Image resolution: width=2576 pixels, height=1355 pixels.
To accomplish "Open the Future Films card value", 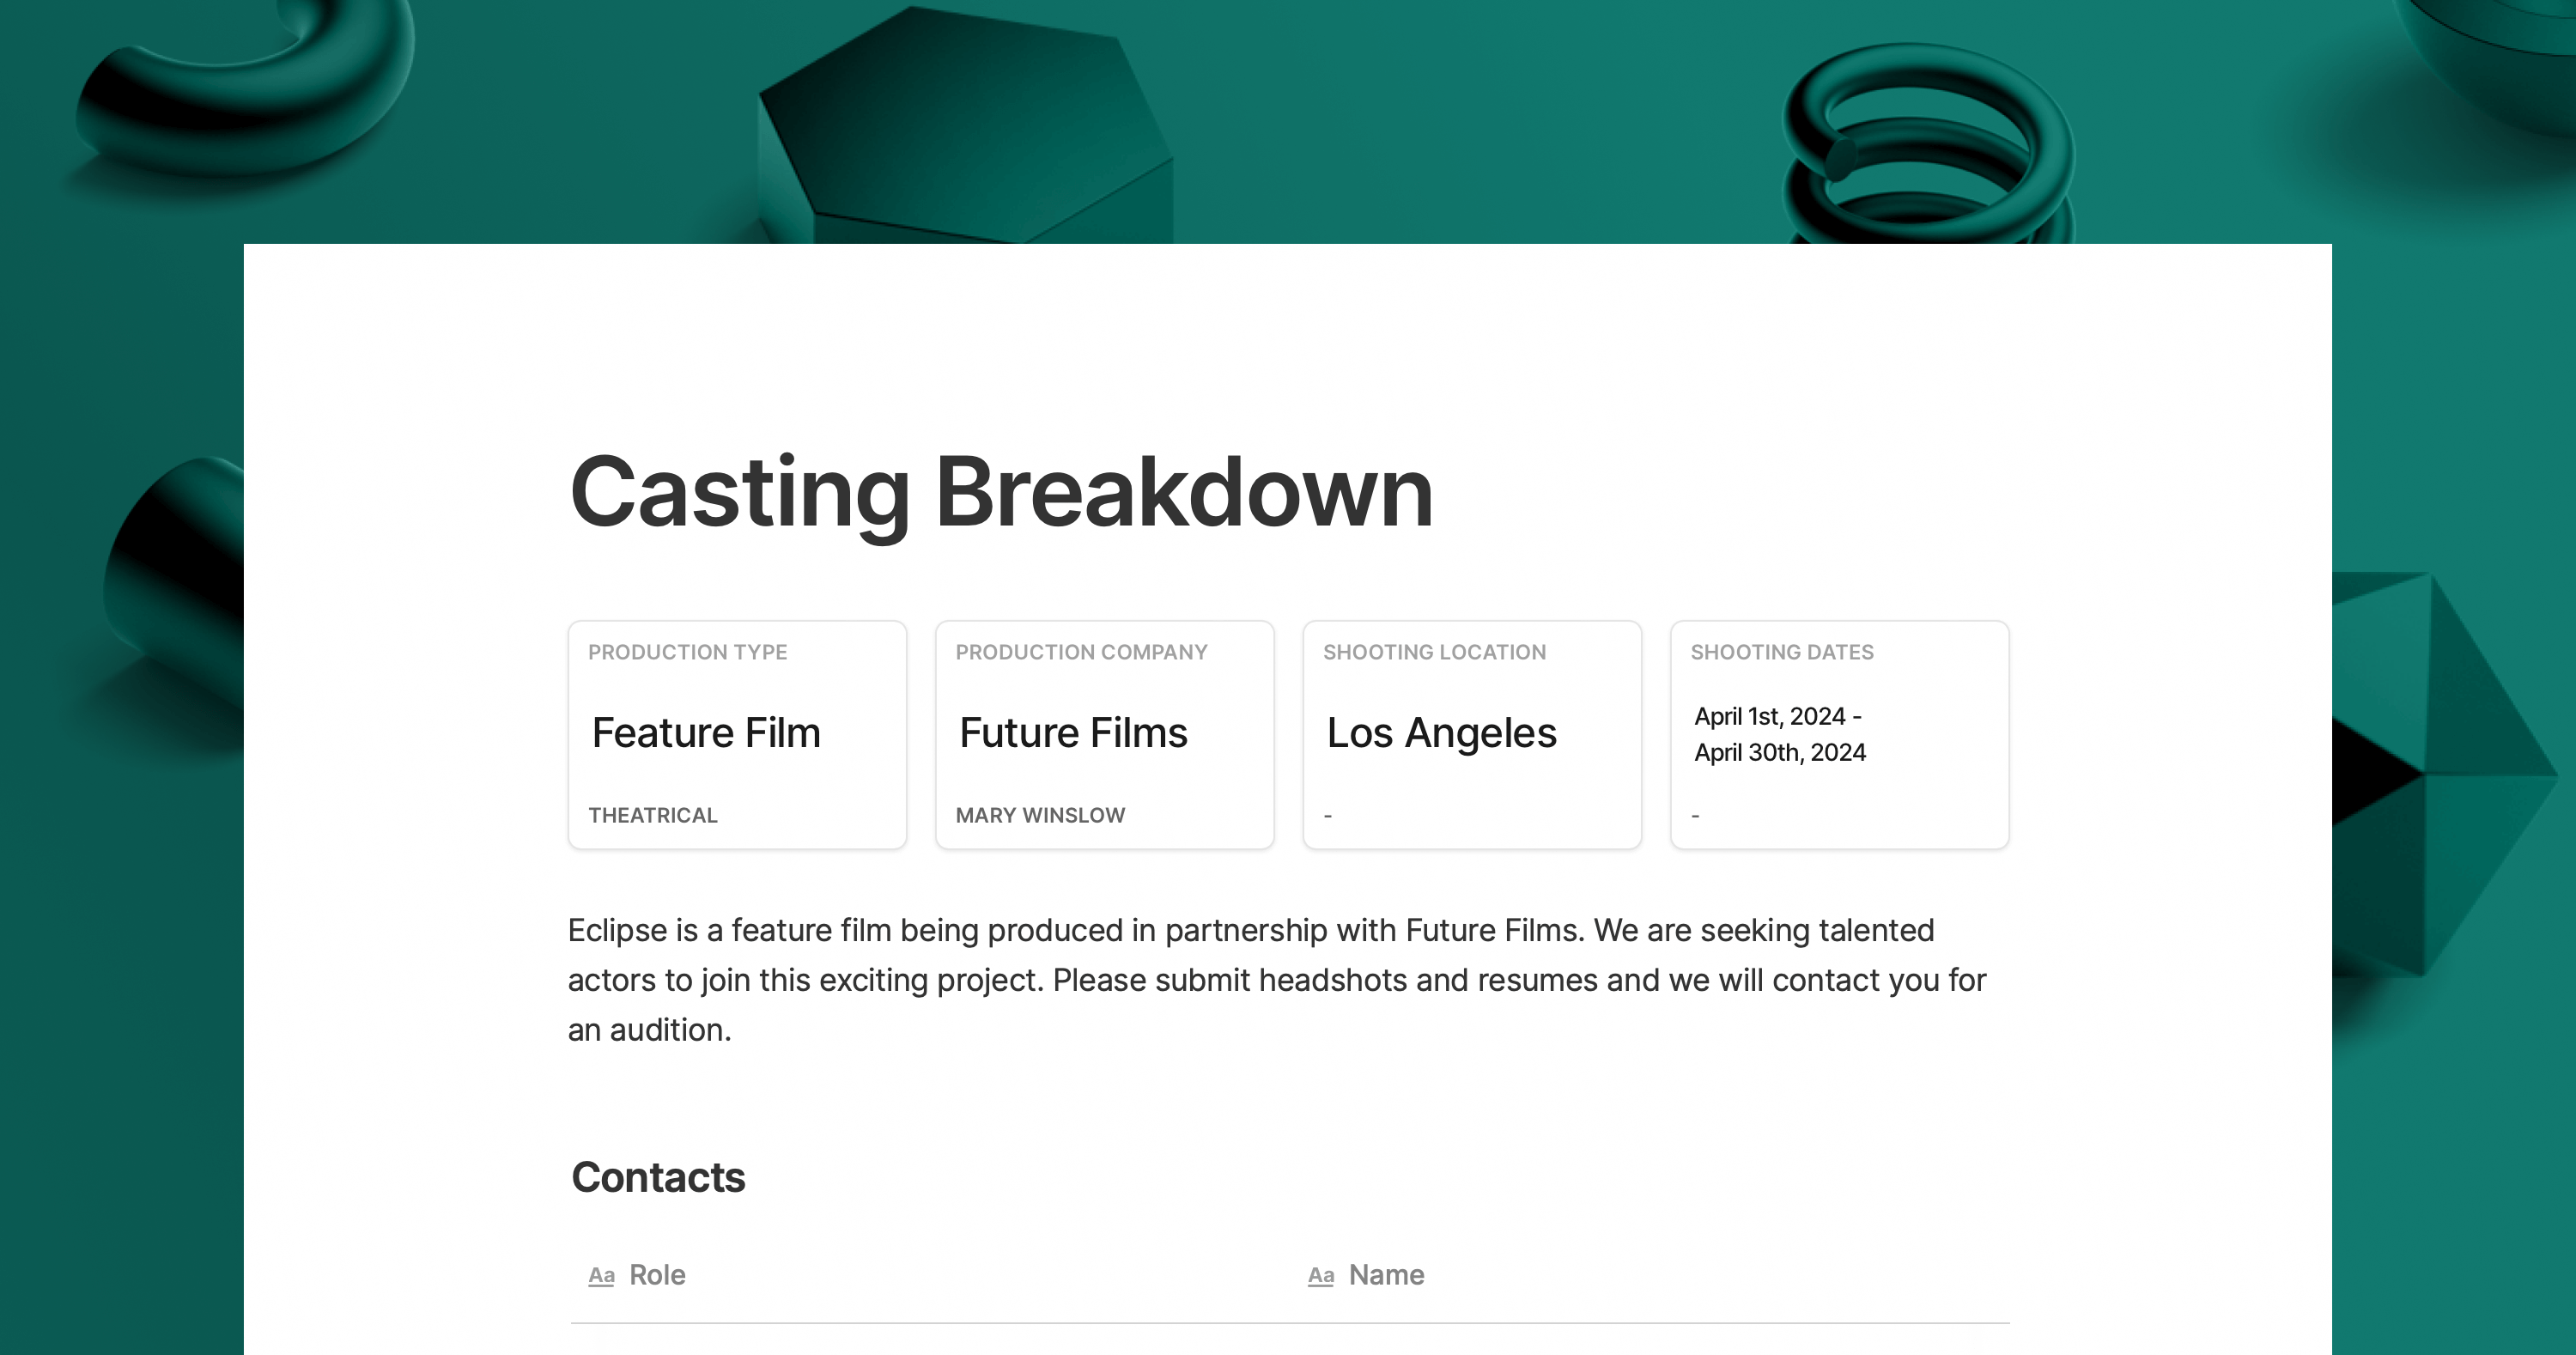I will tap(1073, 733).
